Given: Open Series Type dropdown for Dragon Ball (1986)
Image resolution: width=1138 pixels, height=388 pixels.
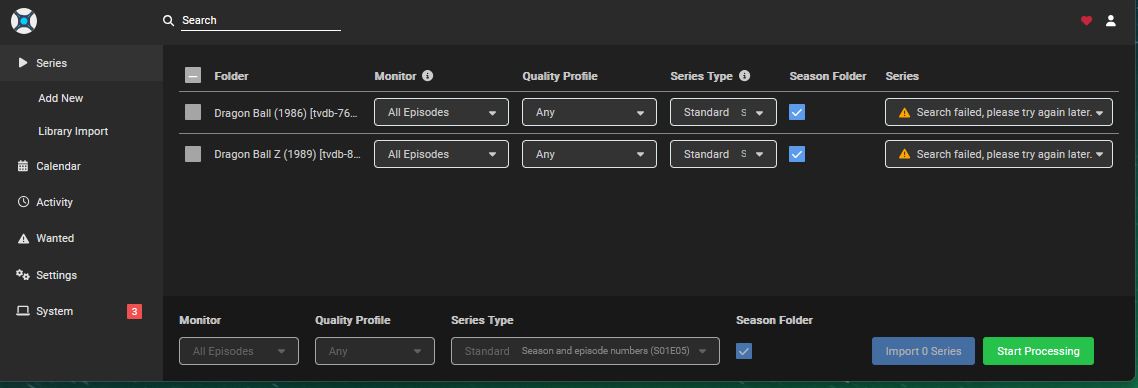Looking at the screenshot, I should pos(724,112).
